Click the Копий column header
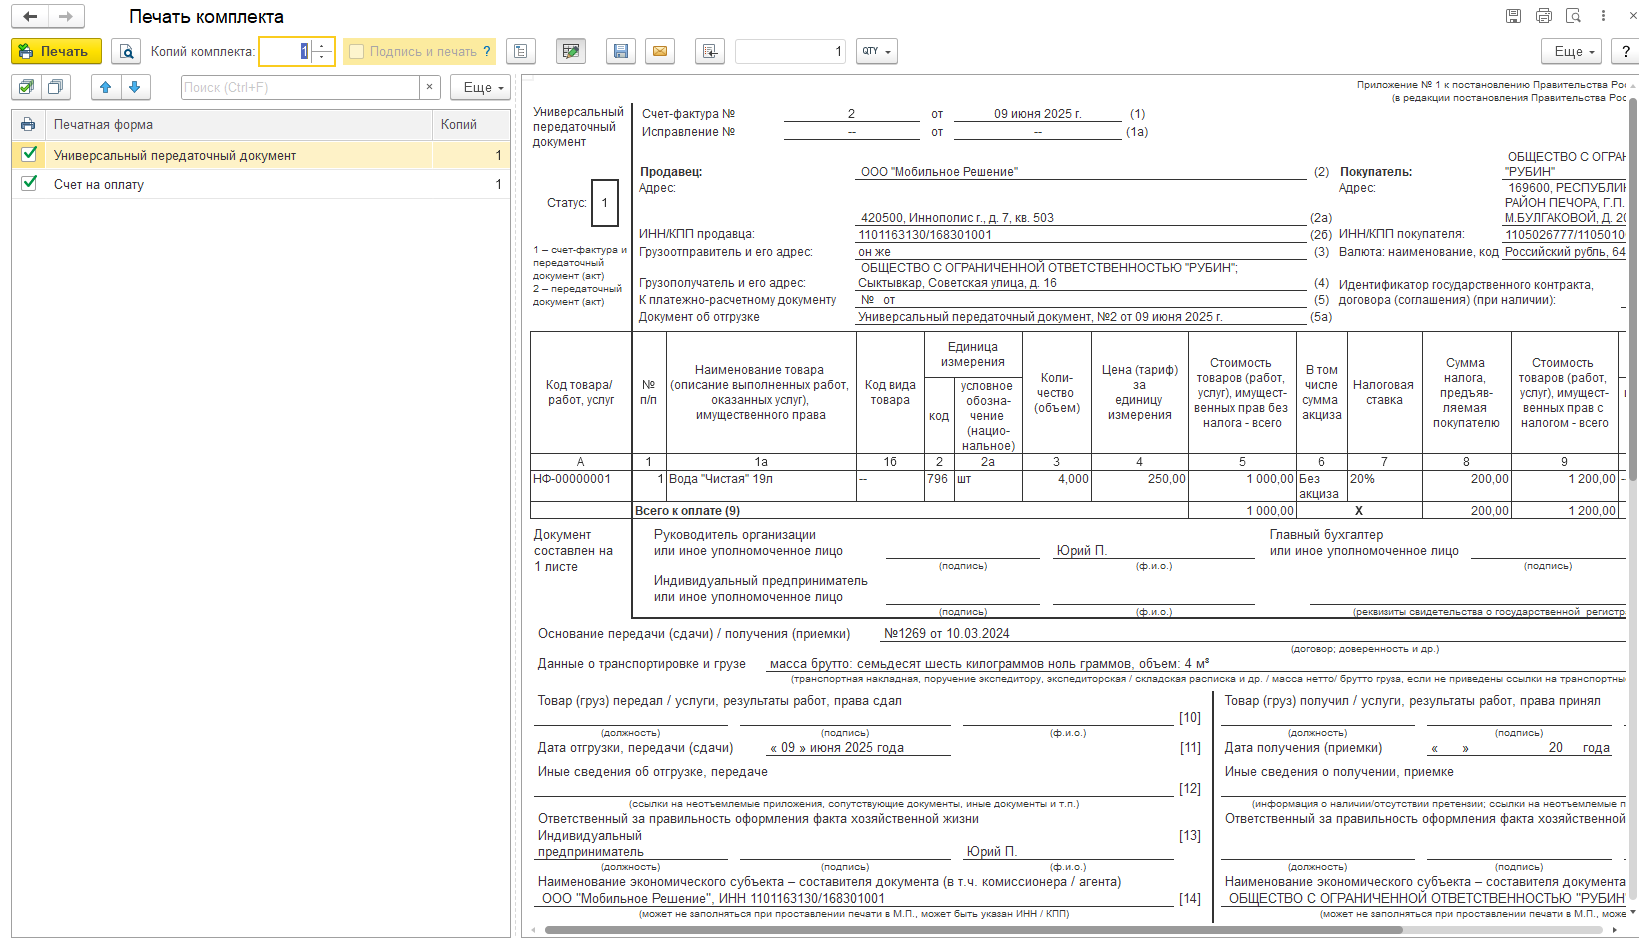The width and height of the screenshot is (1639, 944). (x=471, y=124)
